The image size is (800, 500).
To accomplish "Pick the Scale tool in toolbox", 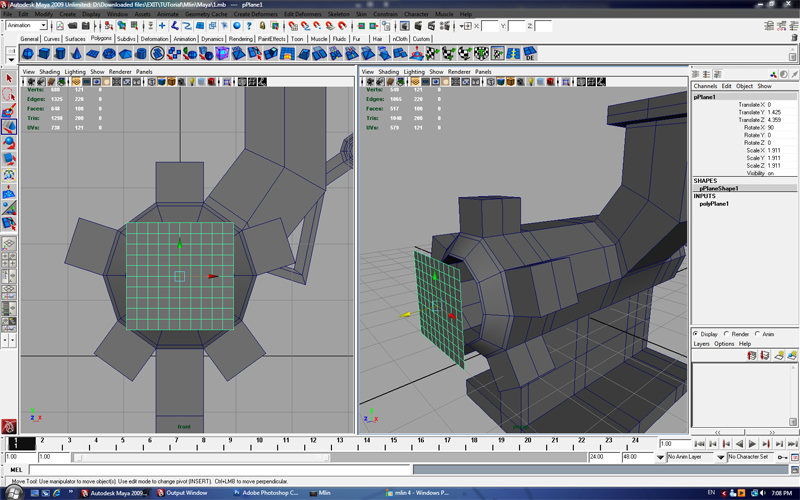I will click(8, 159).
